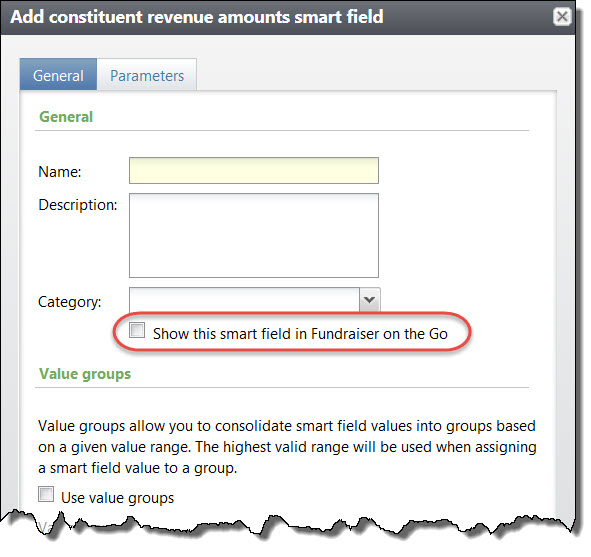Screen dimensions: 591x557
Task: Click inside the Category combo box field
Action: 244,300
